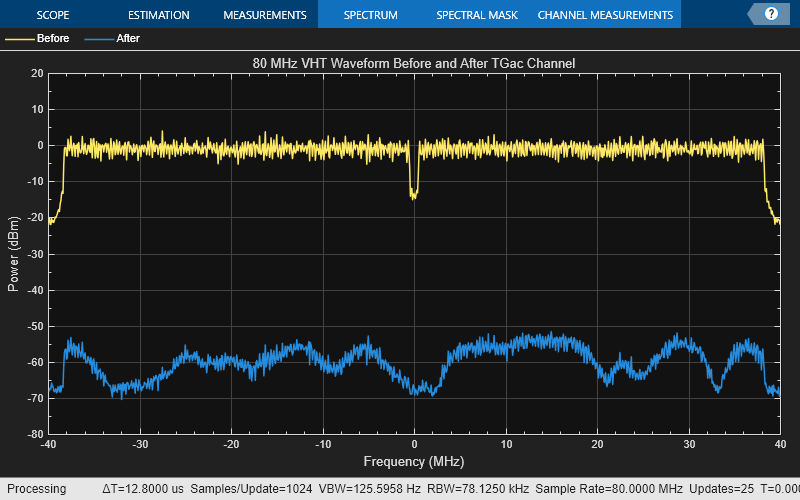Switch to the Scope tab
Viewport: 800px width, 500px height.
(x=53, y=15)
